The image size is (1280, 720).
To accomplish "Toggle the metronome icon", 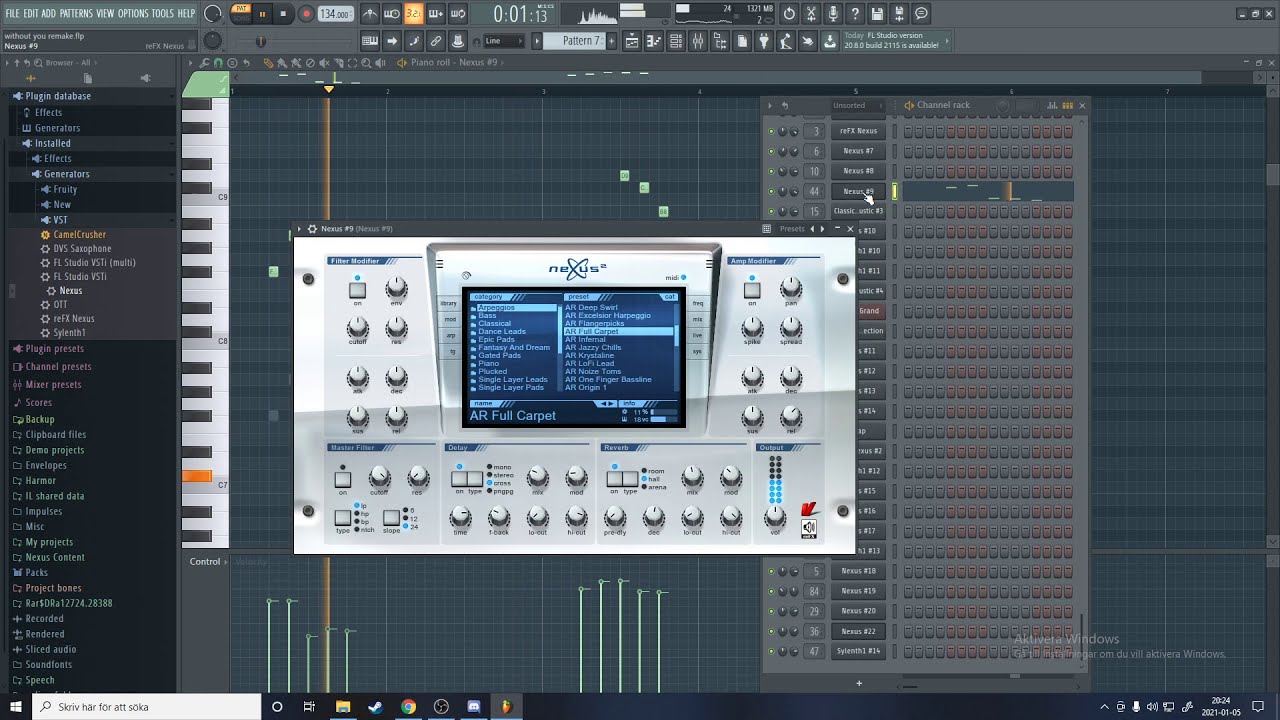I will pyautogui.click(x=370, y=14).
